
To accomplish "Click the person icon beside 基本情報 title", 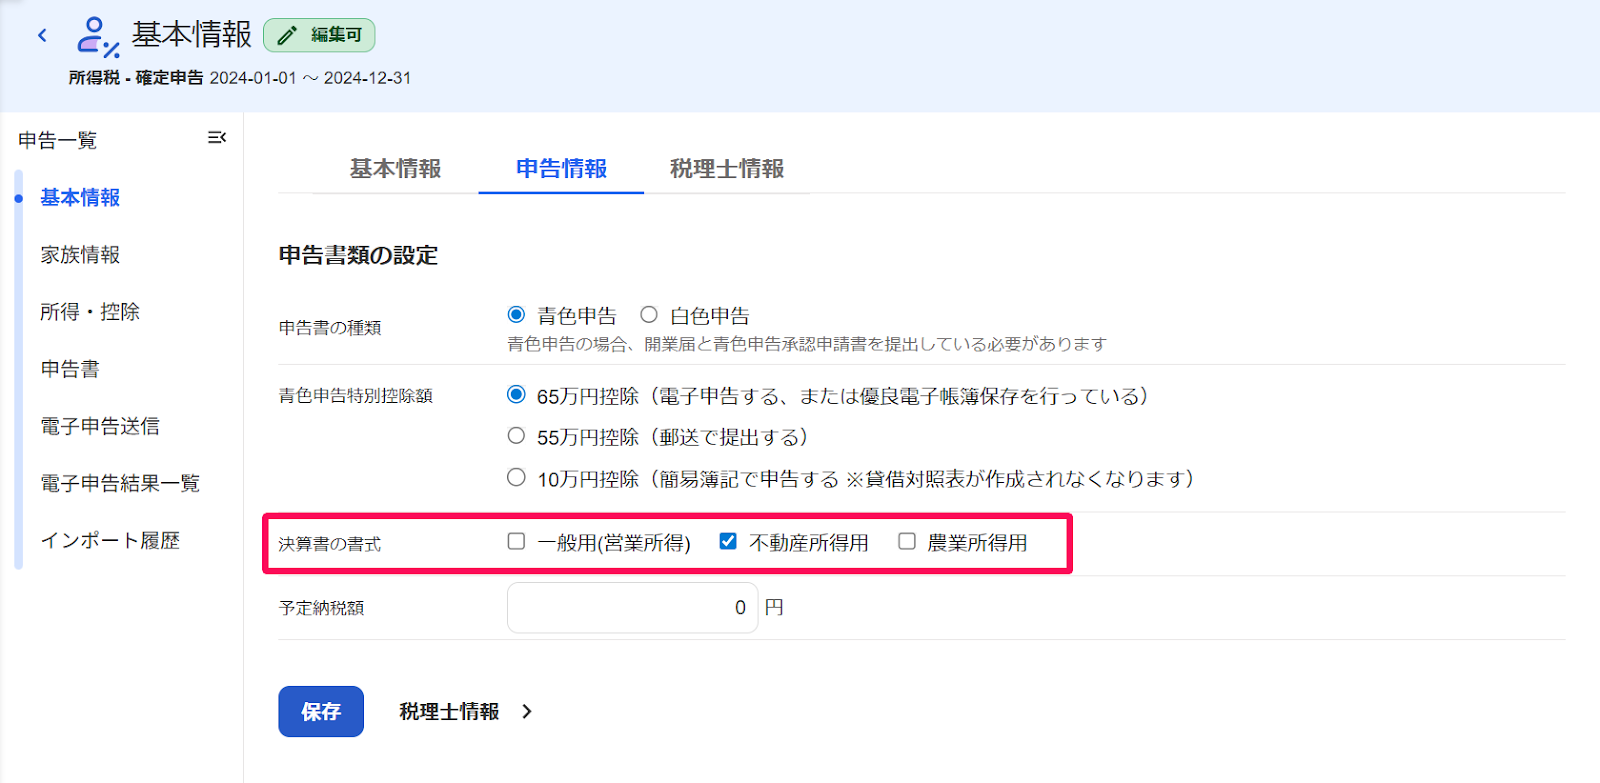I will pyautogui.click(x=98, y=37).
